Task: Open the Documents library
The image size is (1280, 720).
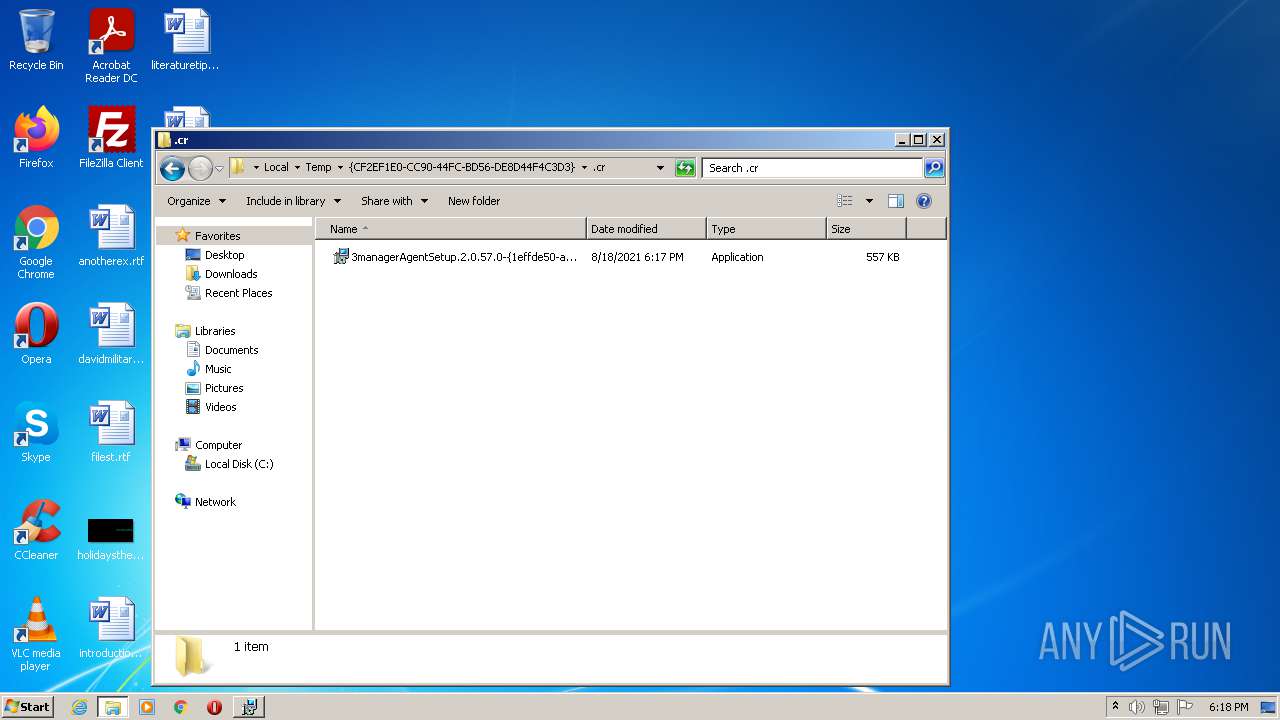Action: pyautogui.click(x=231, y=350)
